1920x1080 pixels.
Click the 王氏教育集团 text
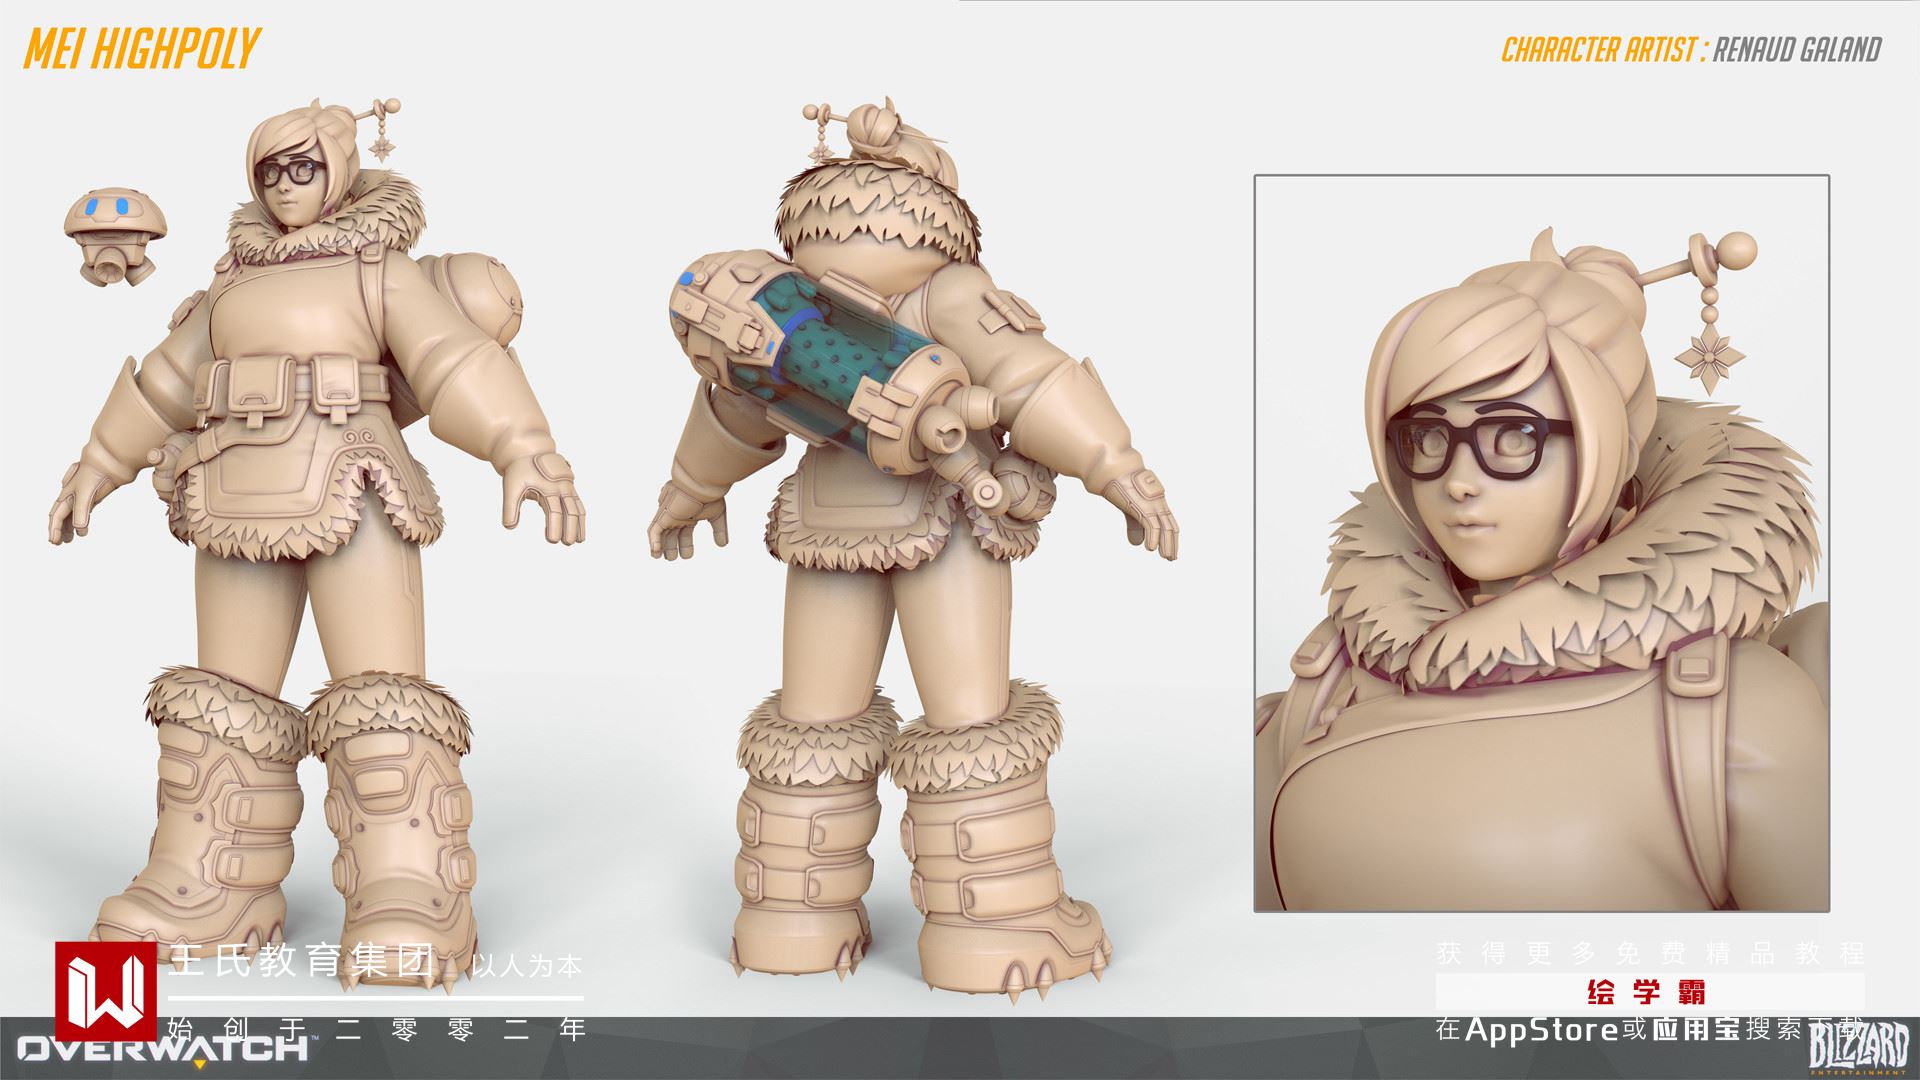[303, 962]
